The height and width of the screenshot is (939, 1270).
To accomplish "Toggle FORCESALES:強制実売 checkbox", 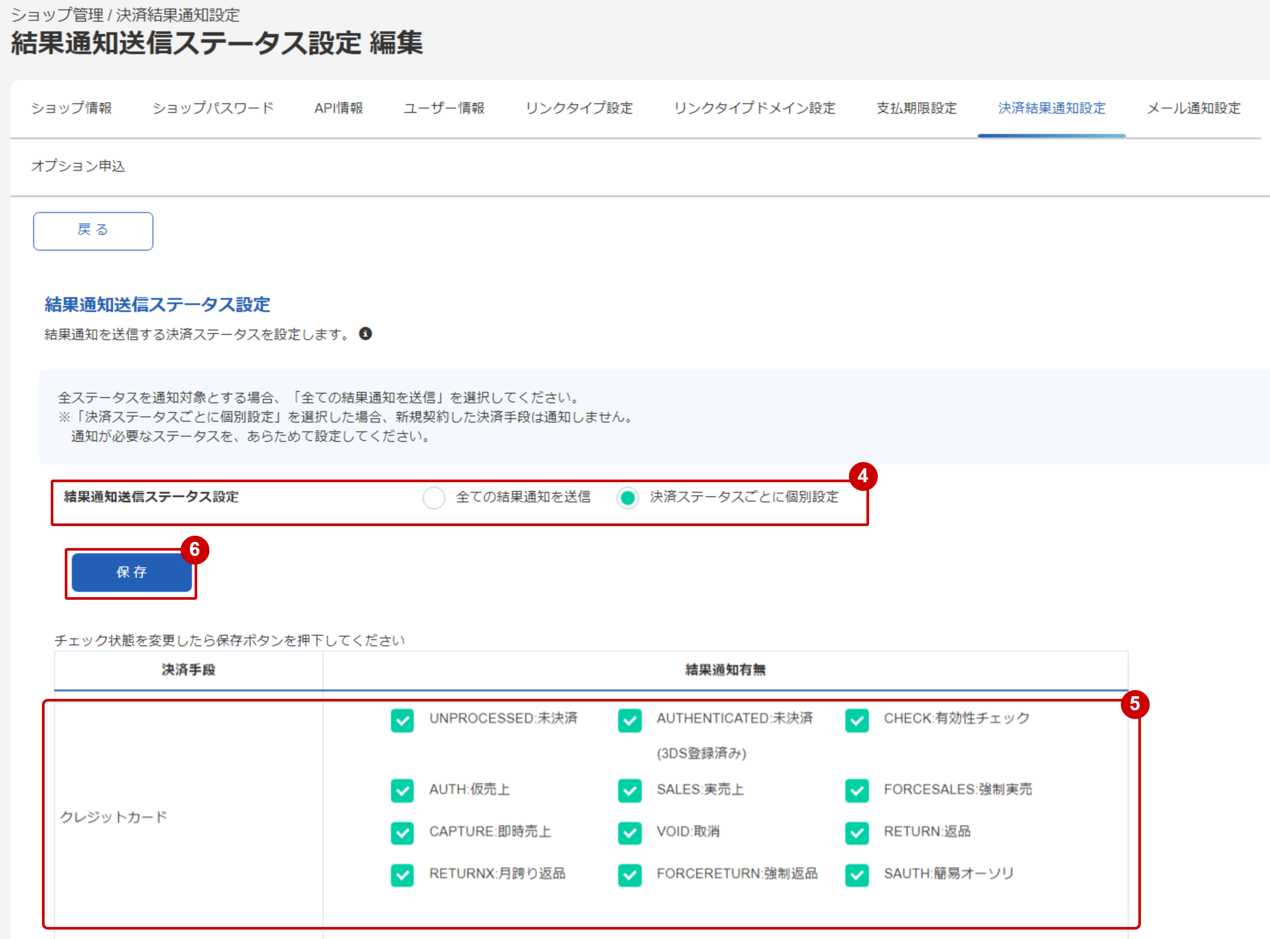I will [x=856, y=790].
